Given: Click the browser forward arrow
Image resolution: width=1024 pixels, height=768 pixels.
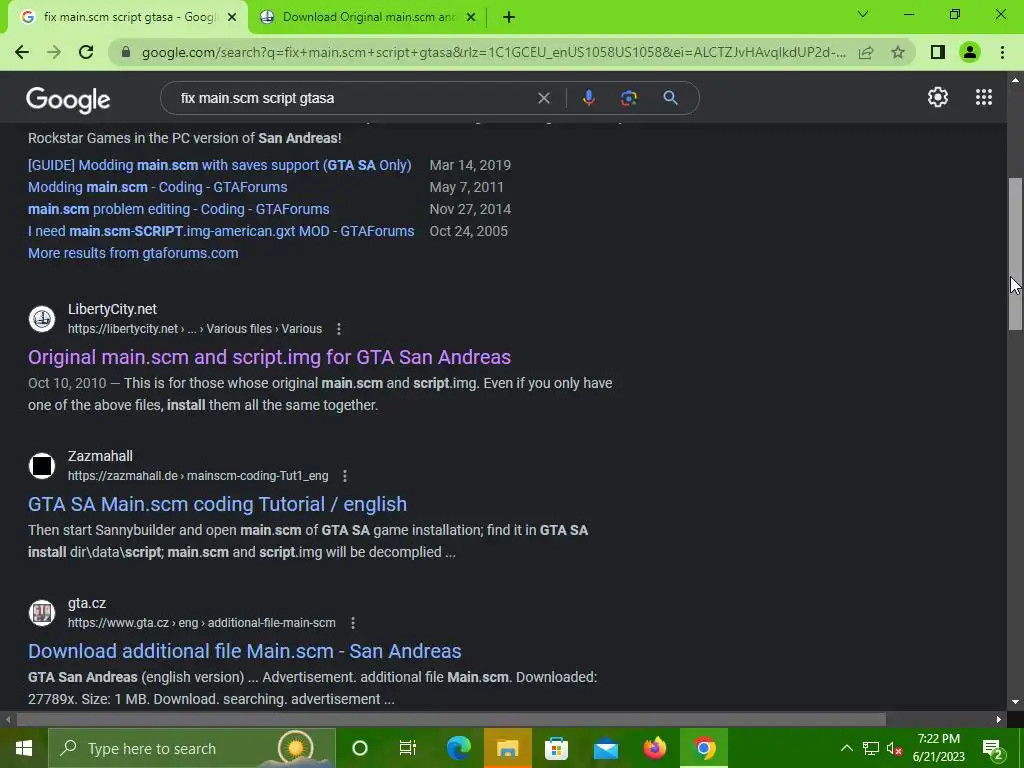Looking at the screenshot, I should click(x=54, y=52).
